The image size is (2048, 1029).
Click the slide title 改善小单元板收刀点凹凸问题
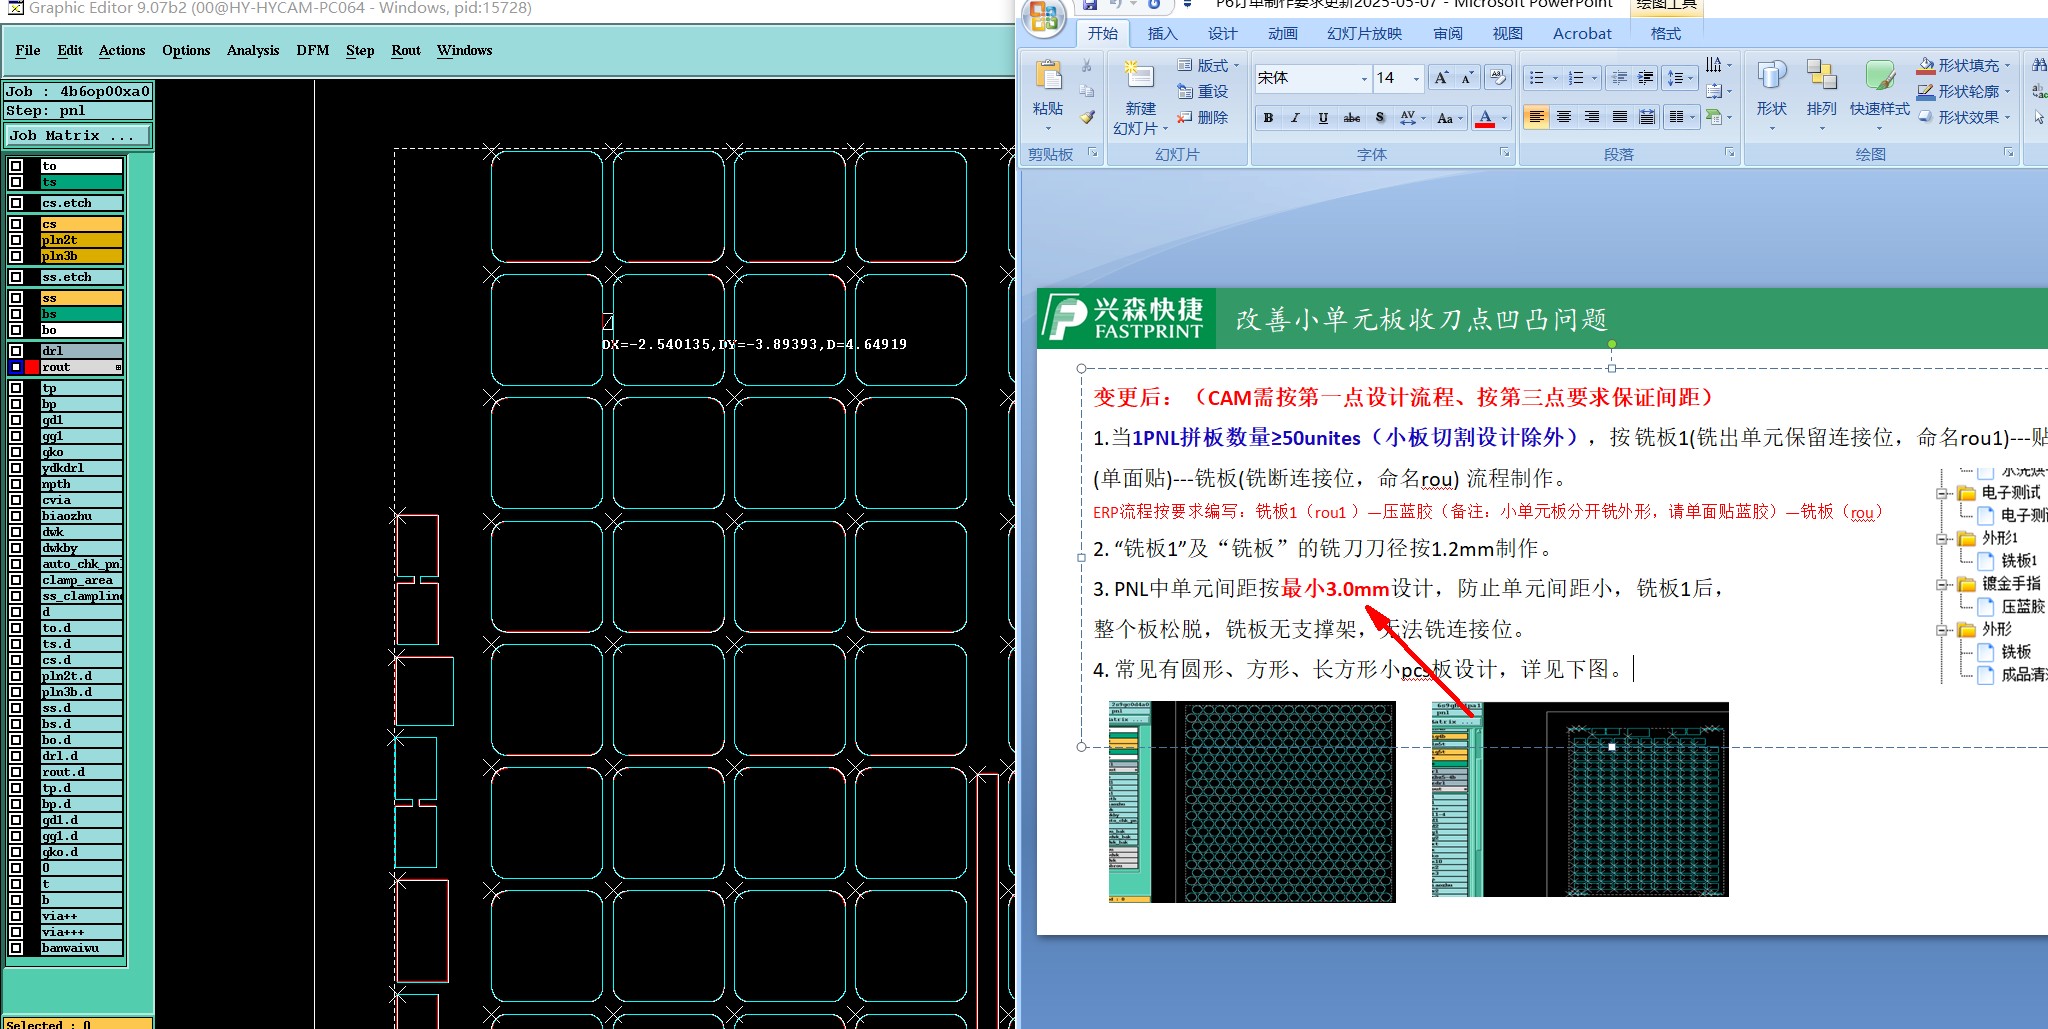pyautogui.click(x=1421, y=319)
